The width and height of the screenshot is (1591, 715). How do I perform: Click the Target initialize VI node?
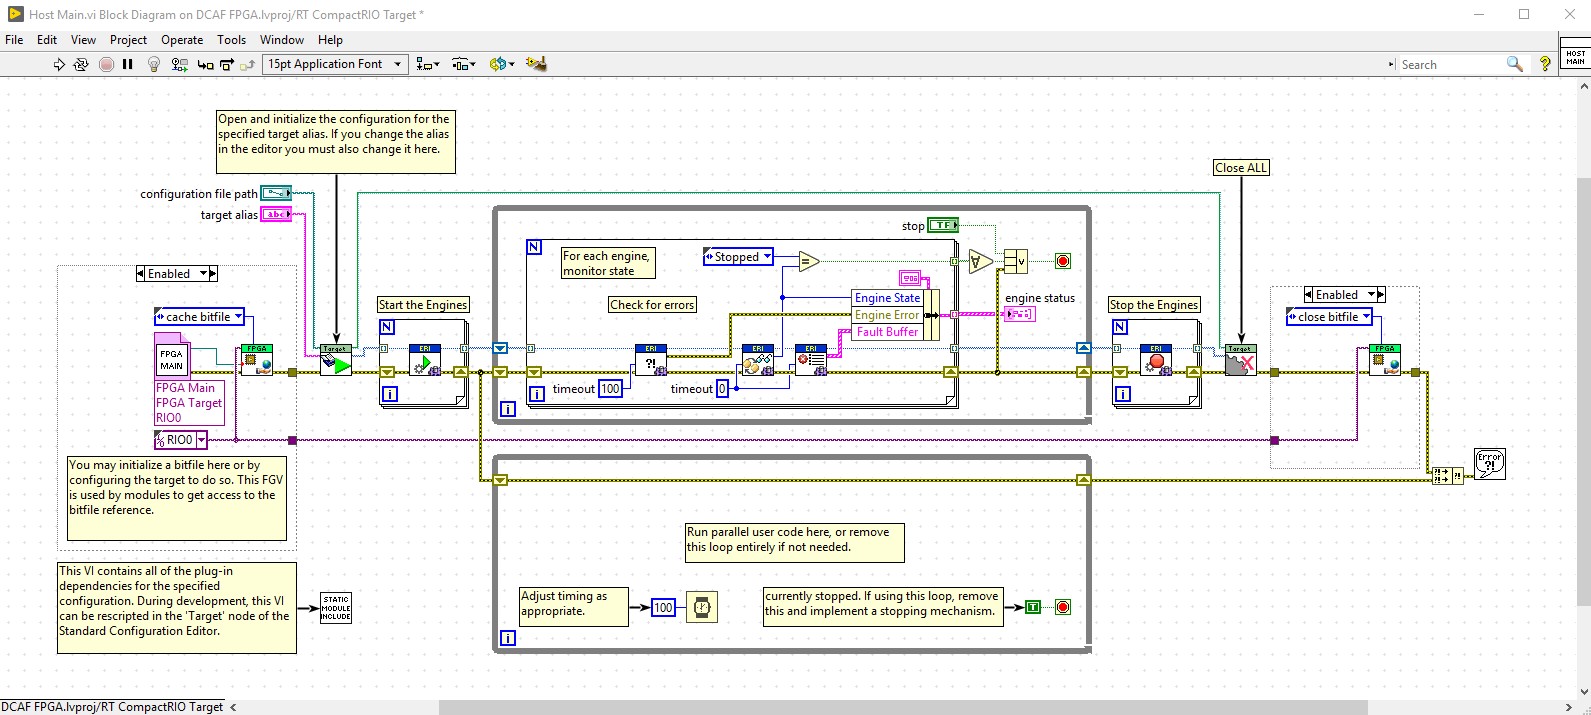point(336,361)
